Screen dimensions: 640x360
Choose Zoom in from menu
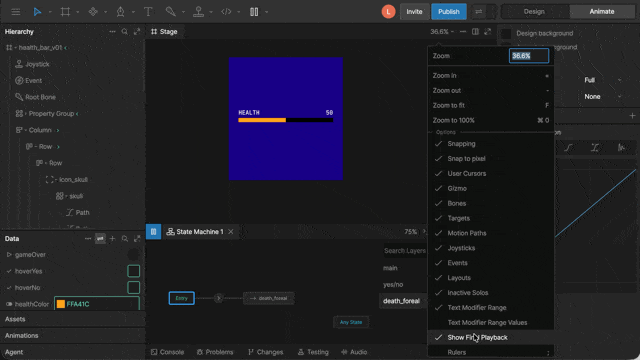coord(491,76)
